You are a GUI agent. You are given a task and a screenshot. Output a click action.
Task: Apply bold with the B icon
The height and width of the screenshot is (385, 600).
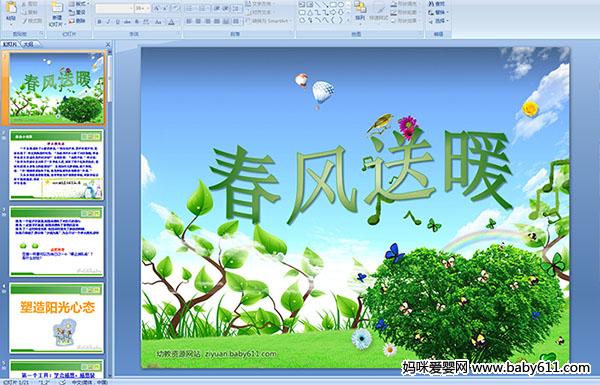coord(99,22)
